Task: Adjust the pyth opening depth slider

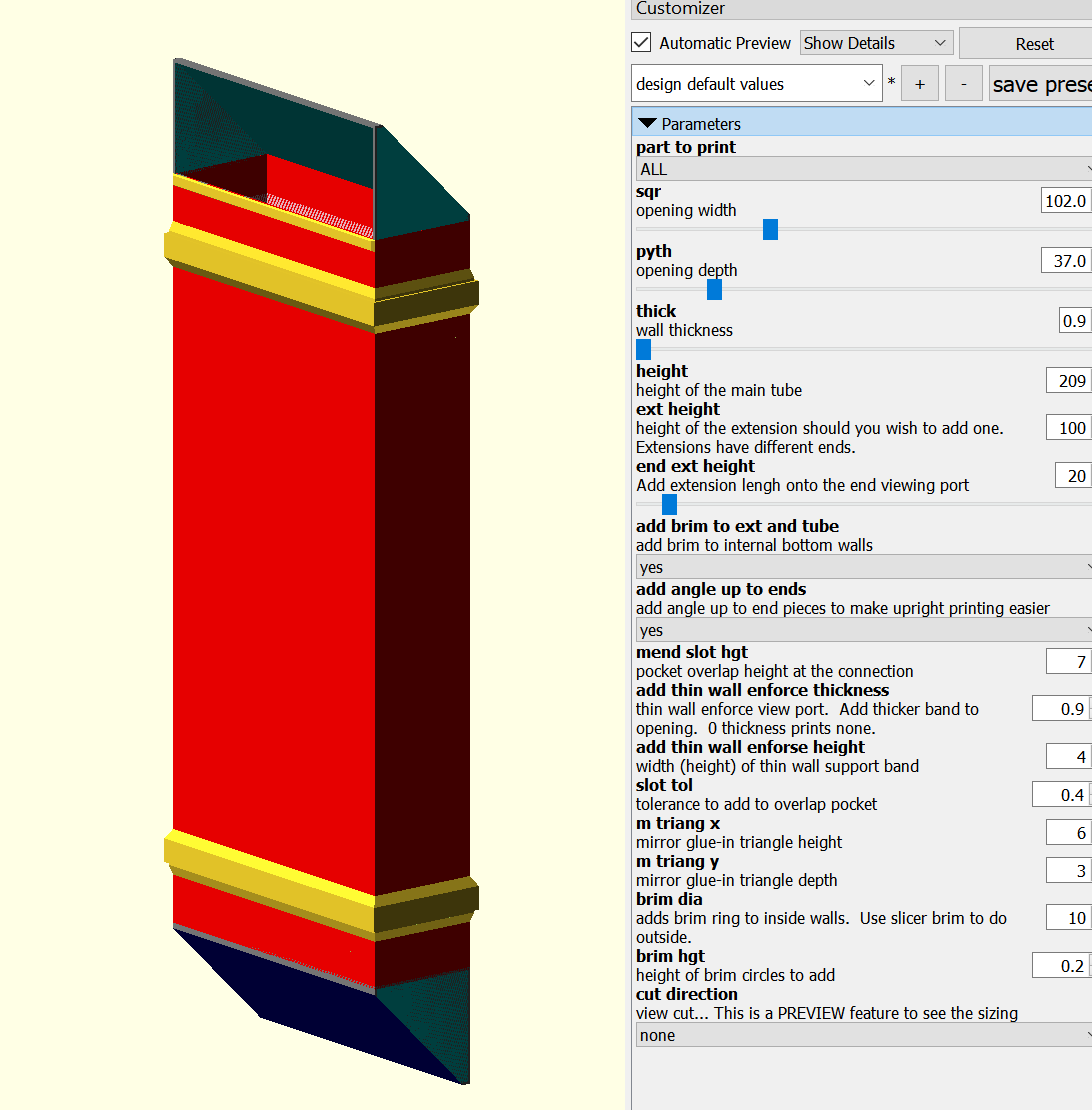Action: tap(714, 289)
